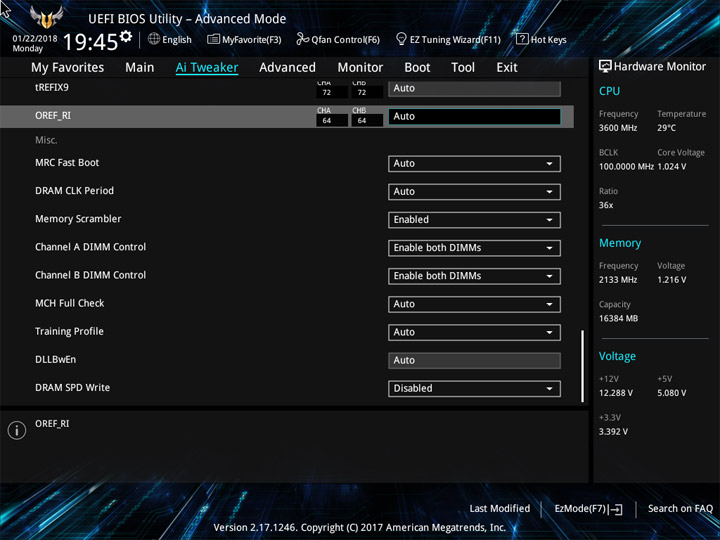Click the EZ Tuning Wizard bulb icon

pyautogui.click(x=401, y=39)
